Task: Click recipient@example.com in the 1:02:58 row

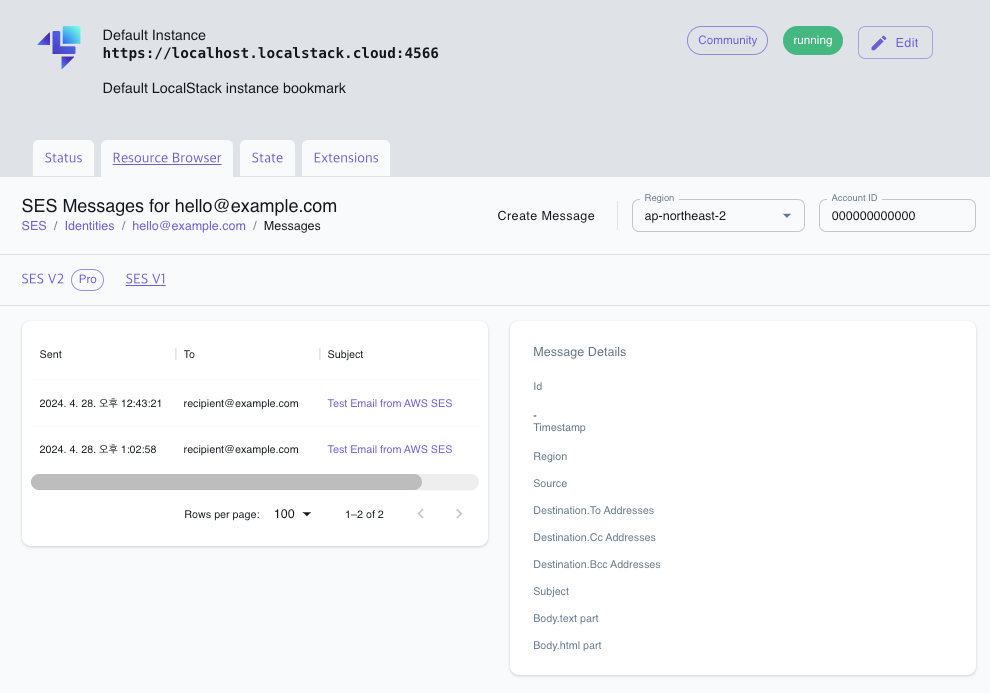Action: [x=241, y=449]
